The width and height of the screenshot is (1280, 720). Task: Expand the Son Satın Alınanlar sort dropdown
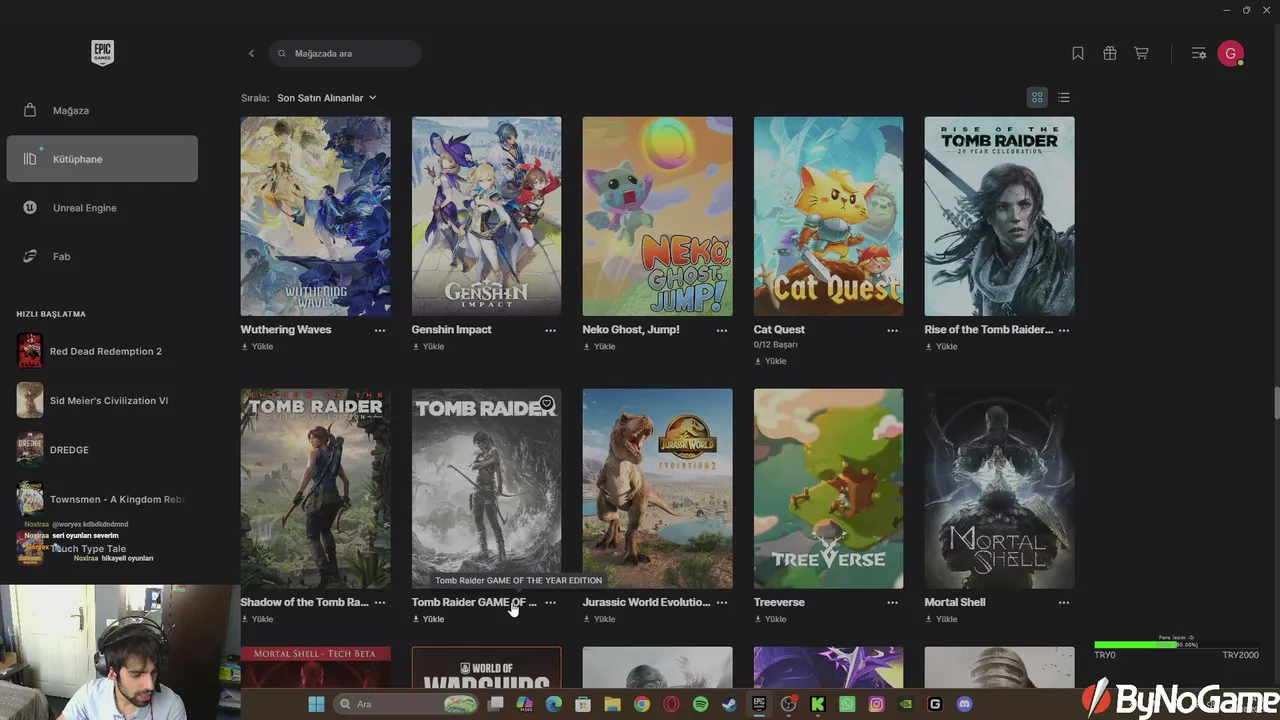326,98
